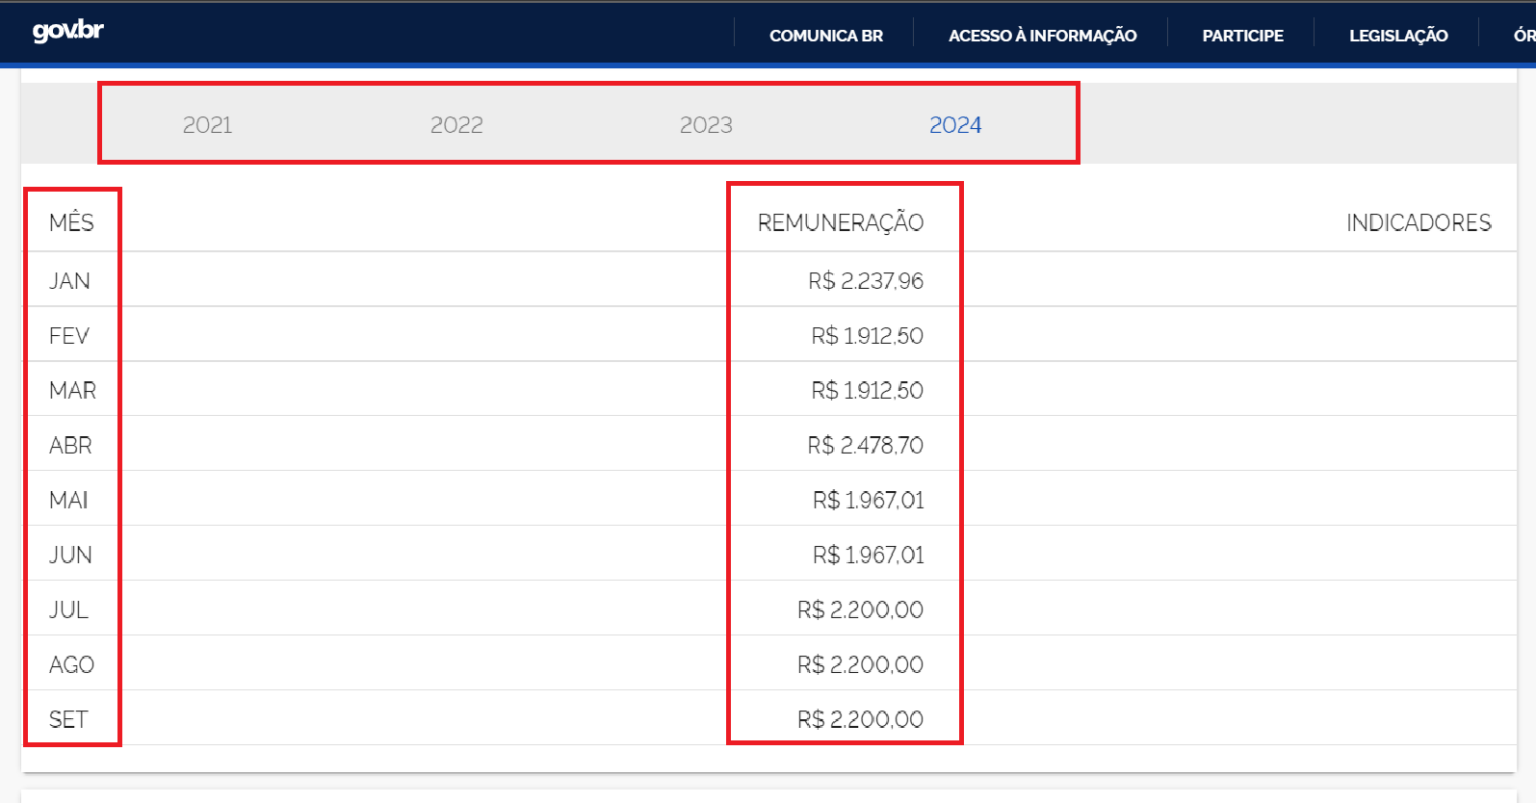Select the MAR month row
Image resolution: width=1536 pixels, height=803 pixels.
click(769, 390)
